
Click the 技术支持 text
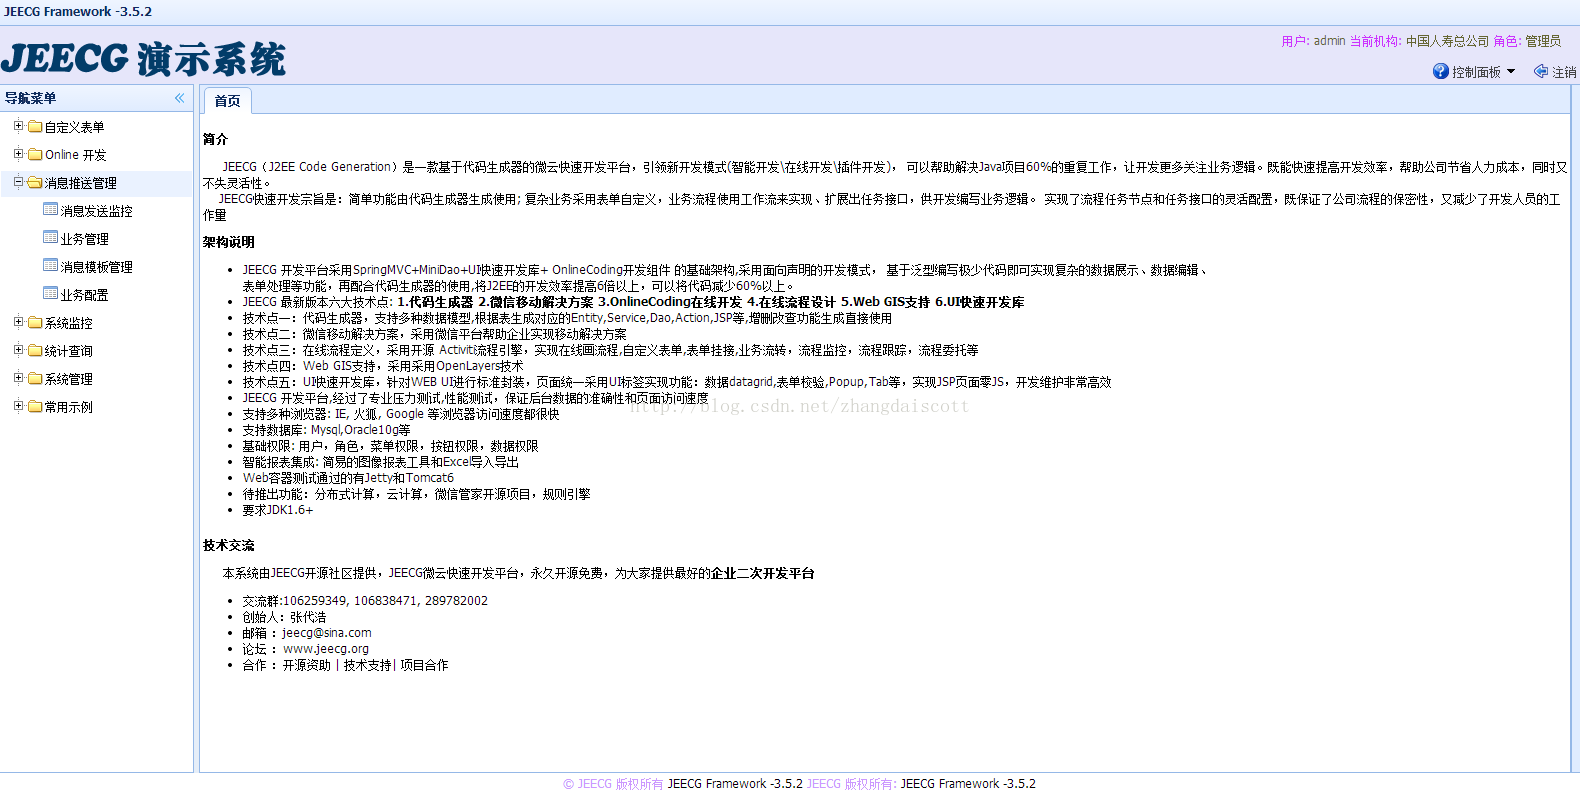(367, 665)
